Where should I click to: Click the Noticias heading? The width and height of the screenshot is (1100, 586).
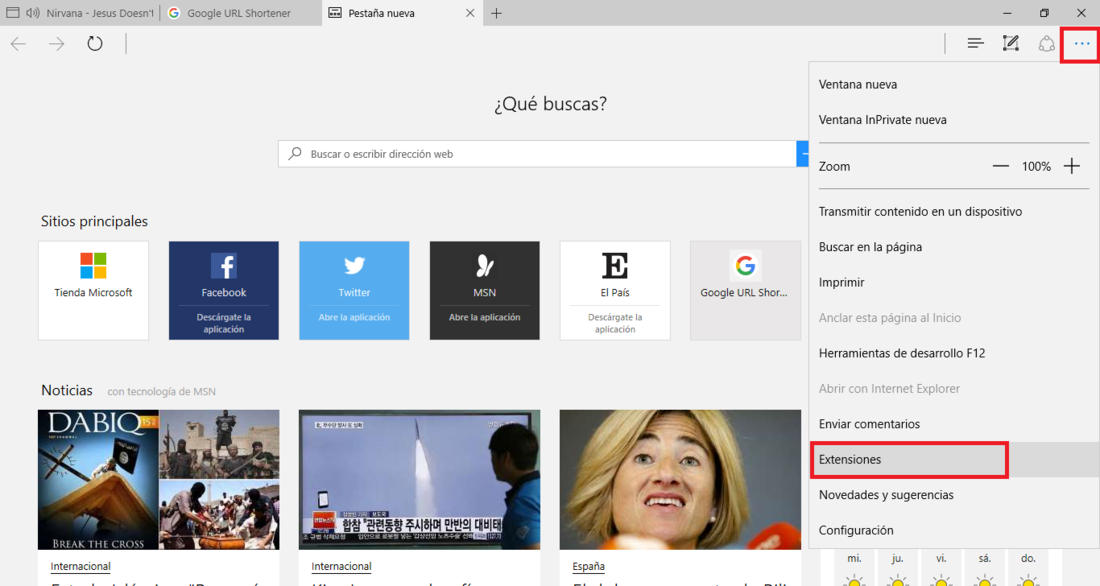click(x=67, y=390)
